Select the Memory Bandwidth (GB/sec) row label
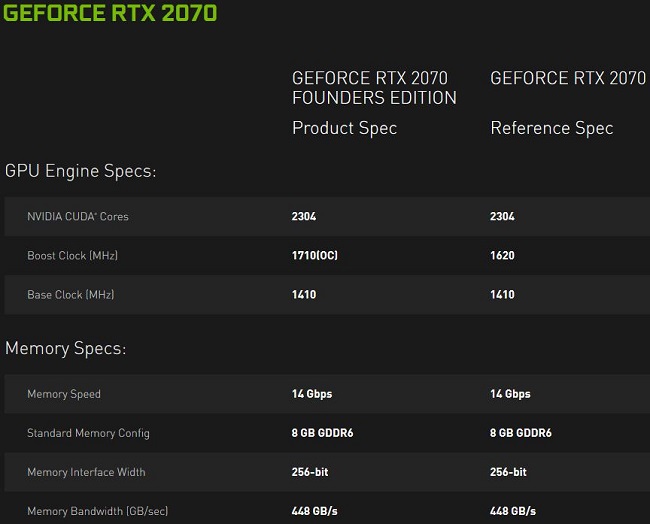The image size is (650, 524). click(97, 511)
